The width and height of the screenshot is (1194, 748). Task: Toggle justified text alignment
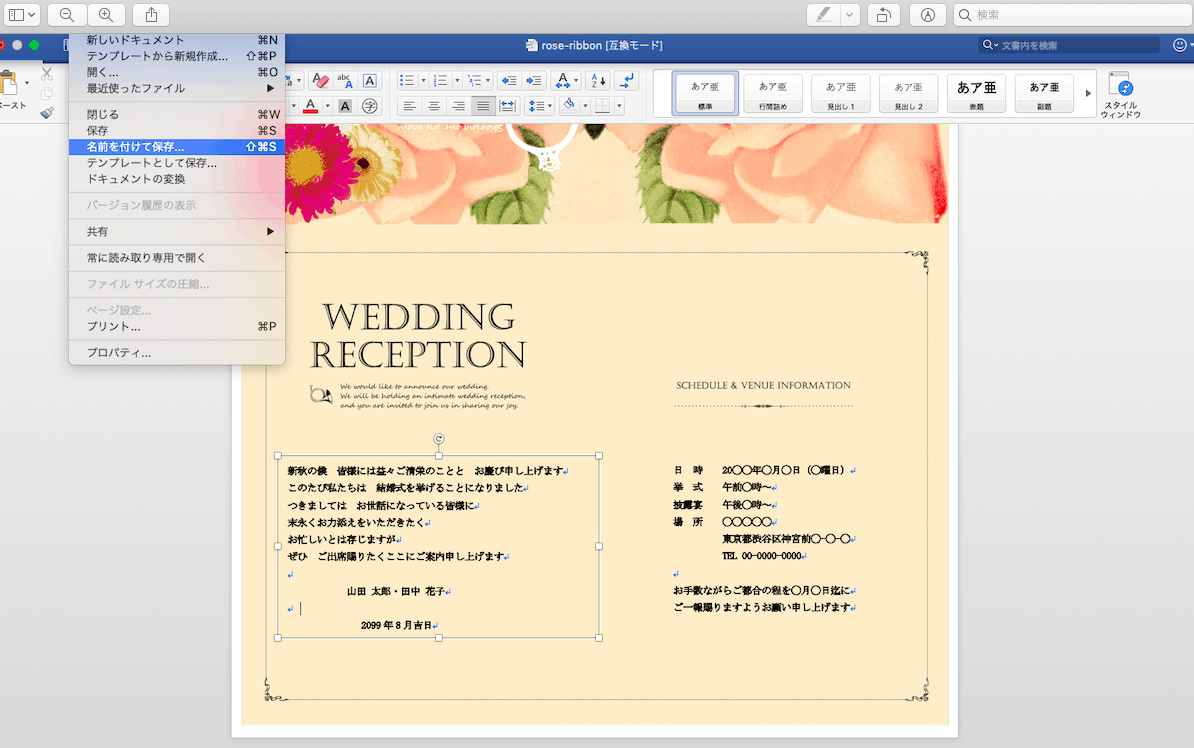pyautogui.click(x=482, y=106)
